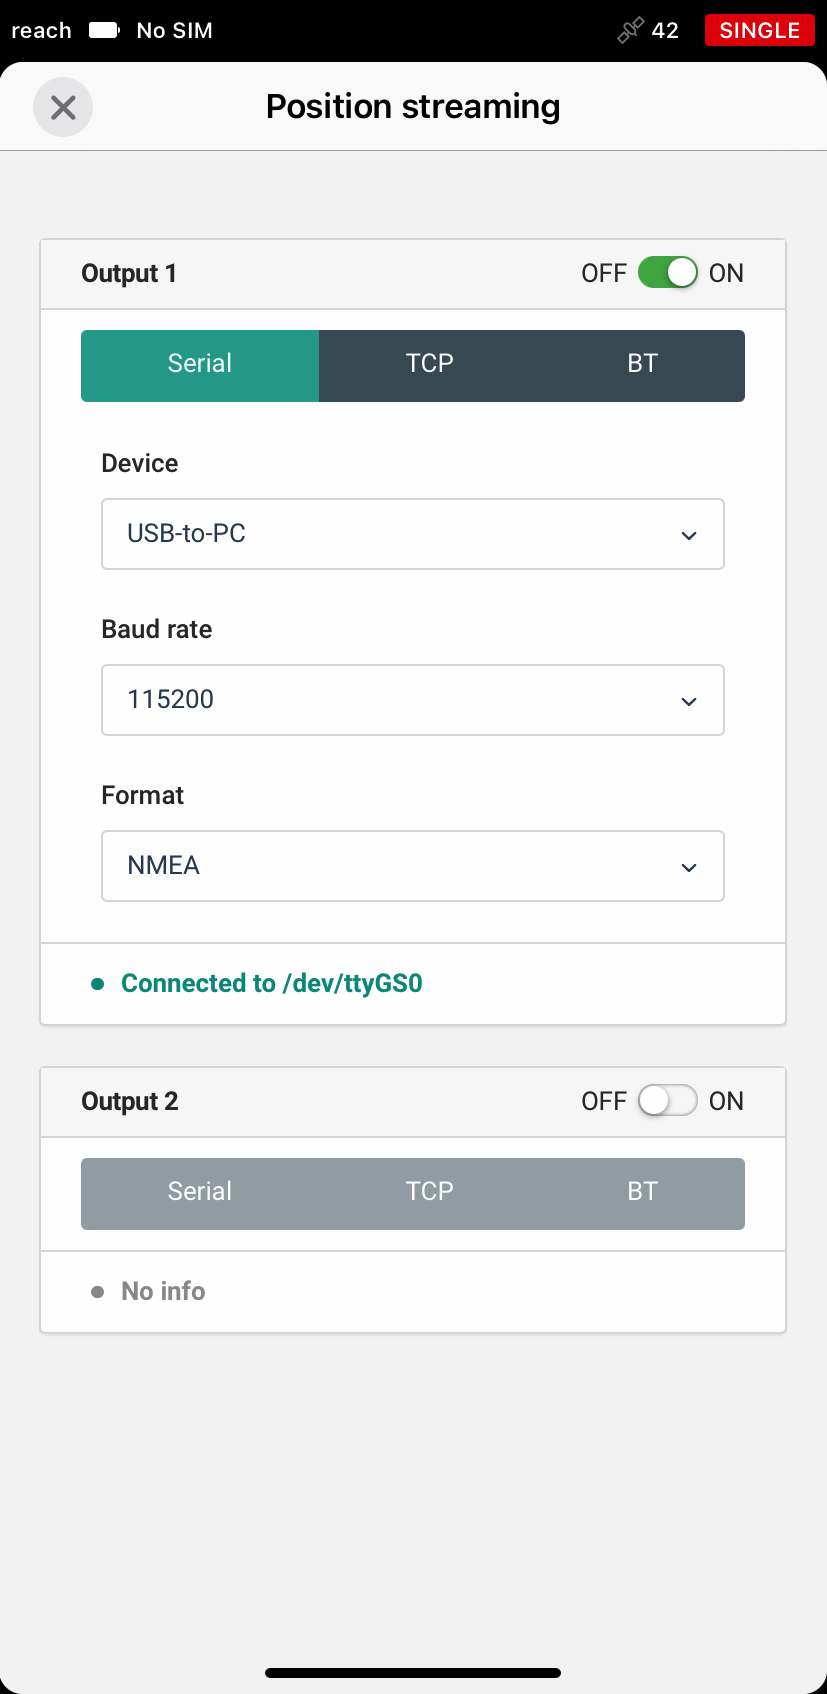Image resolution: width=827 pixels, height=1694 pixels.
Task: Tap the ON label next to Output 2
Action: point(726,1101)
